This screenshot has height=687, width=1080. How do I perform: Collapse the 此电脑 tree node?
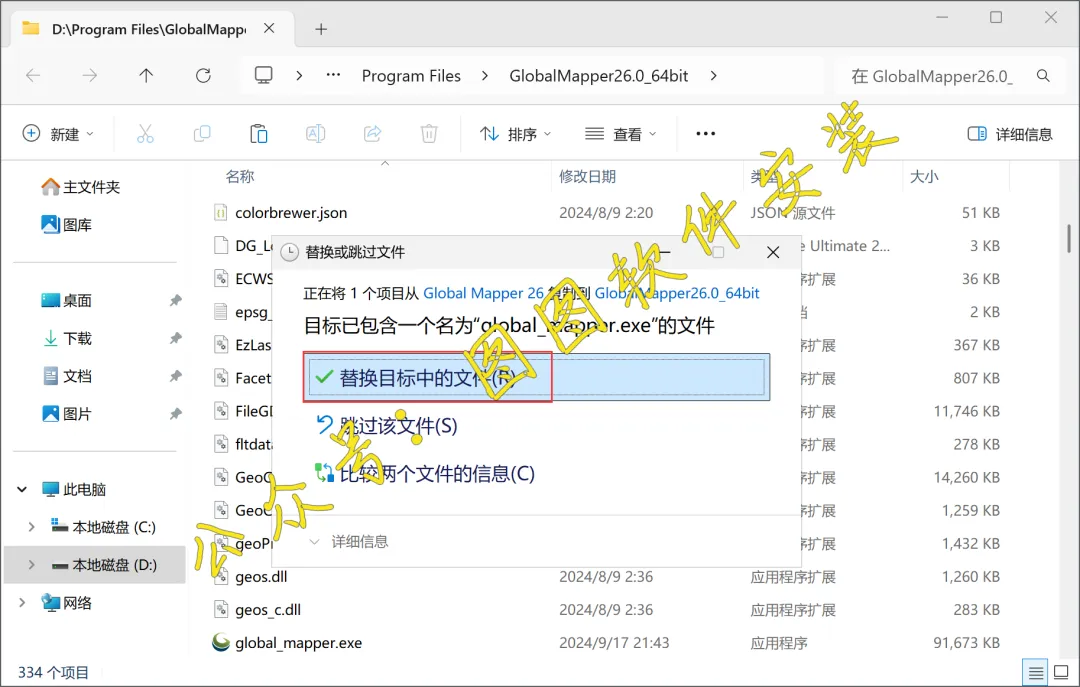(x=22, y=489)
